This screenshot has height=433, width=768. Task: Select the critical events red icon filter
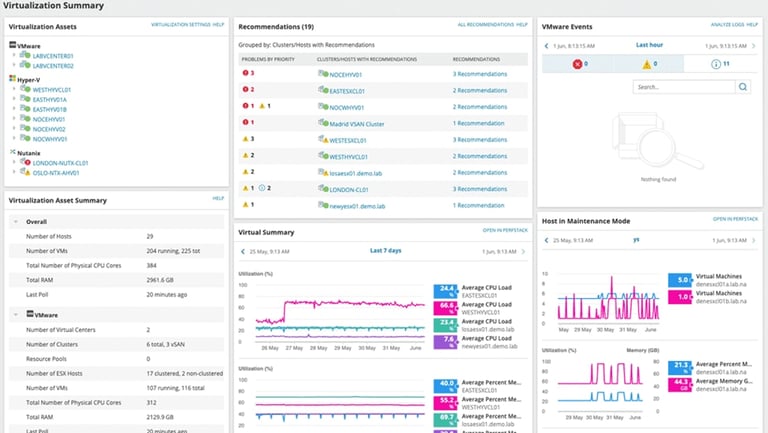point(577,64)
